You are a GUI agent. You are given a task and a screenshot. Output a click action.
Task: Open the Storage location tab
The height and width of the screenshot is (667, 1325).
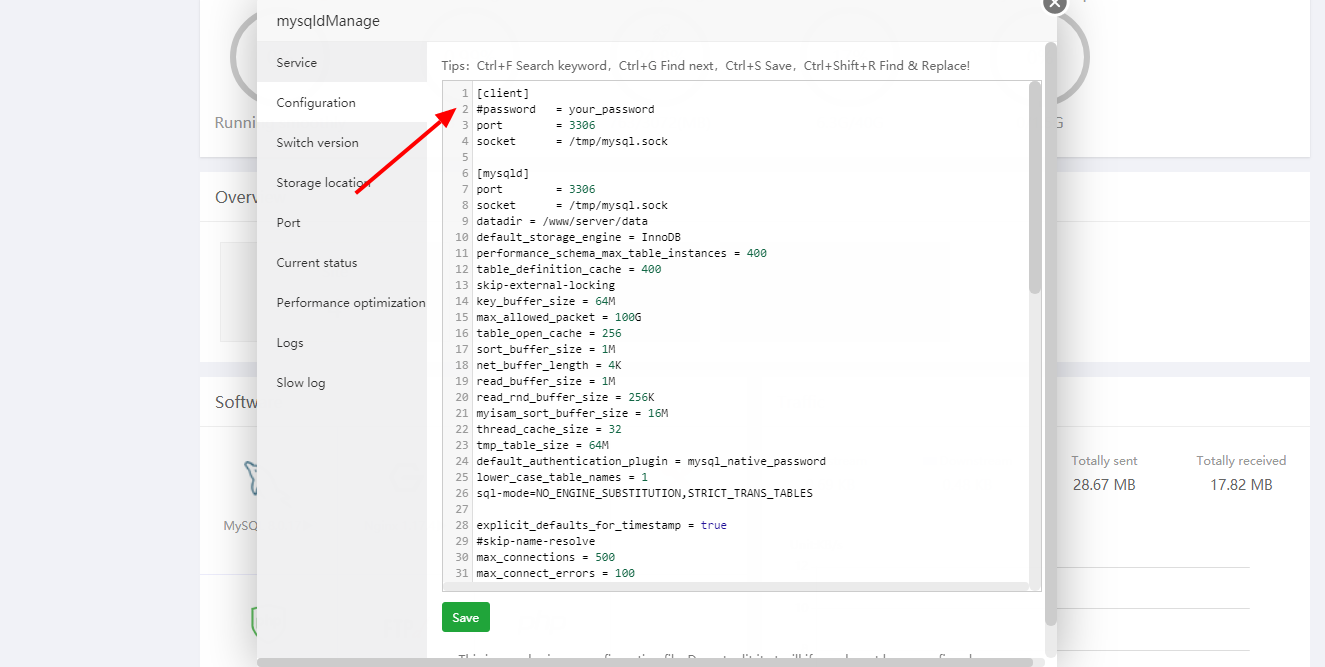click(x=323, y=183)
